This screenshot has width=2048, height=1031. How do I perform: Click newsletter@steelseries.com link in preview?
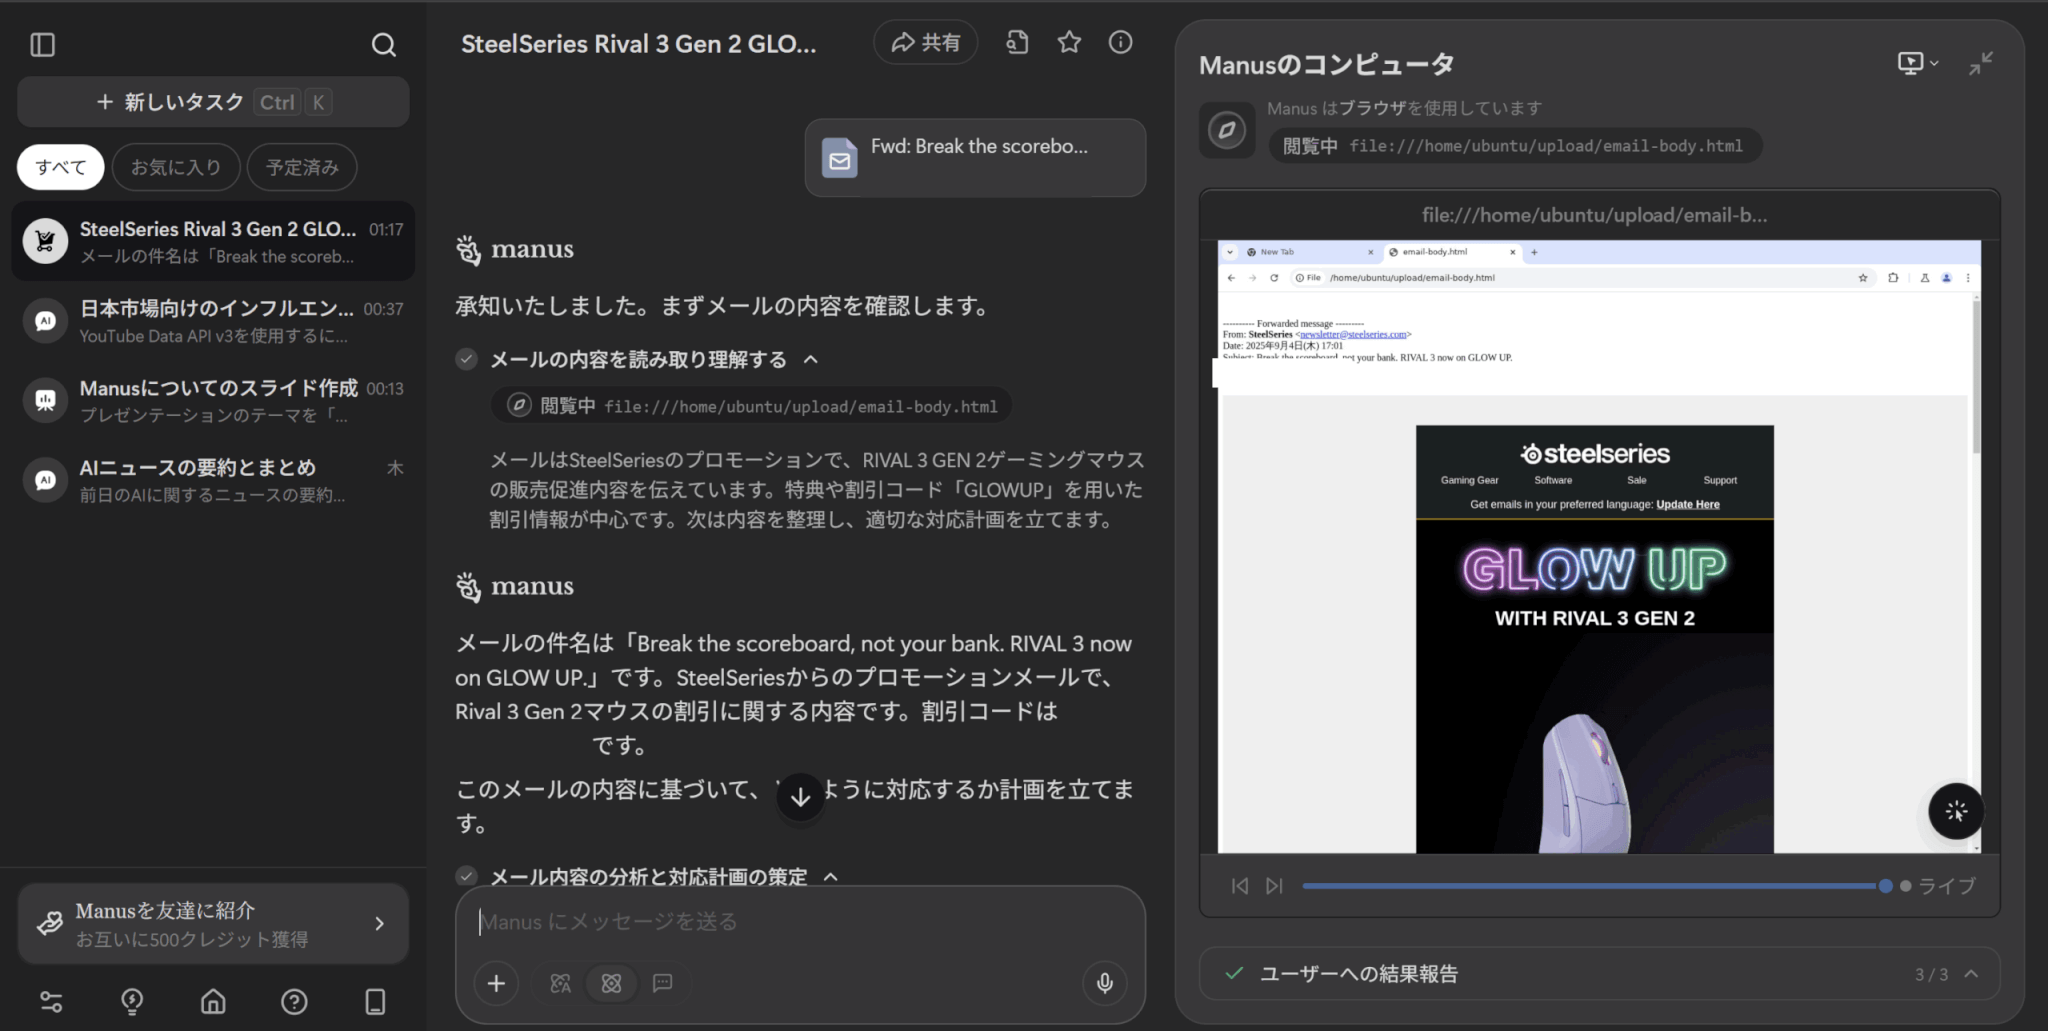(x=1353, y=334)
